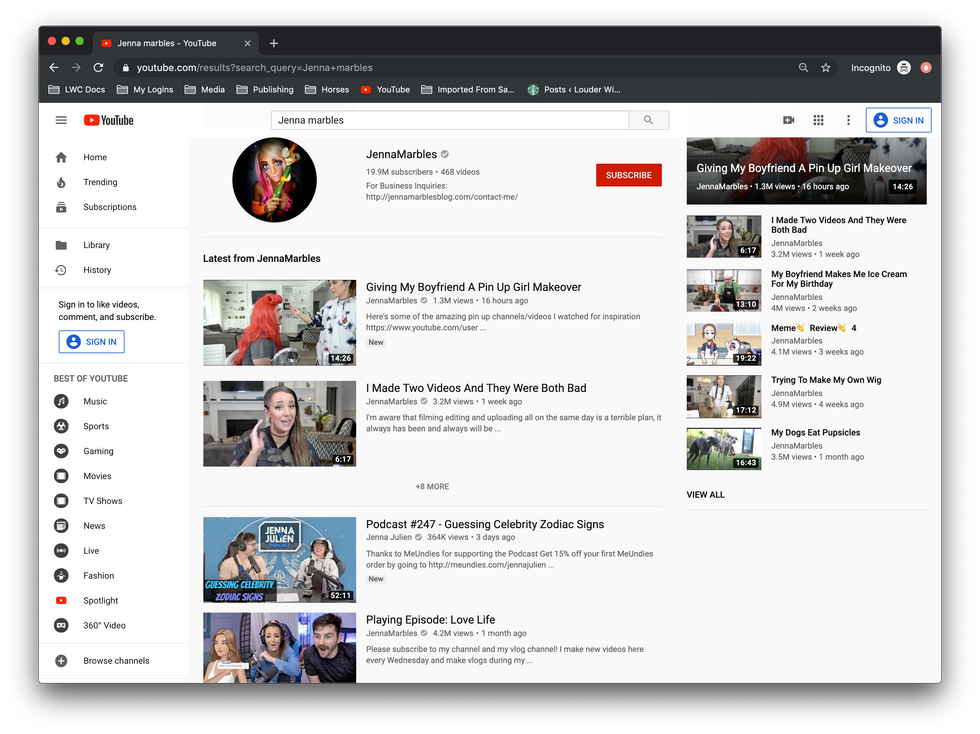Click the YouTube search field

pos(450,120)
